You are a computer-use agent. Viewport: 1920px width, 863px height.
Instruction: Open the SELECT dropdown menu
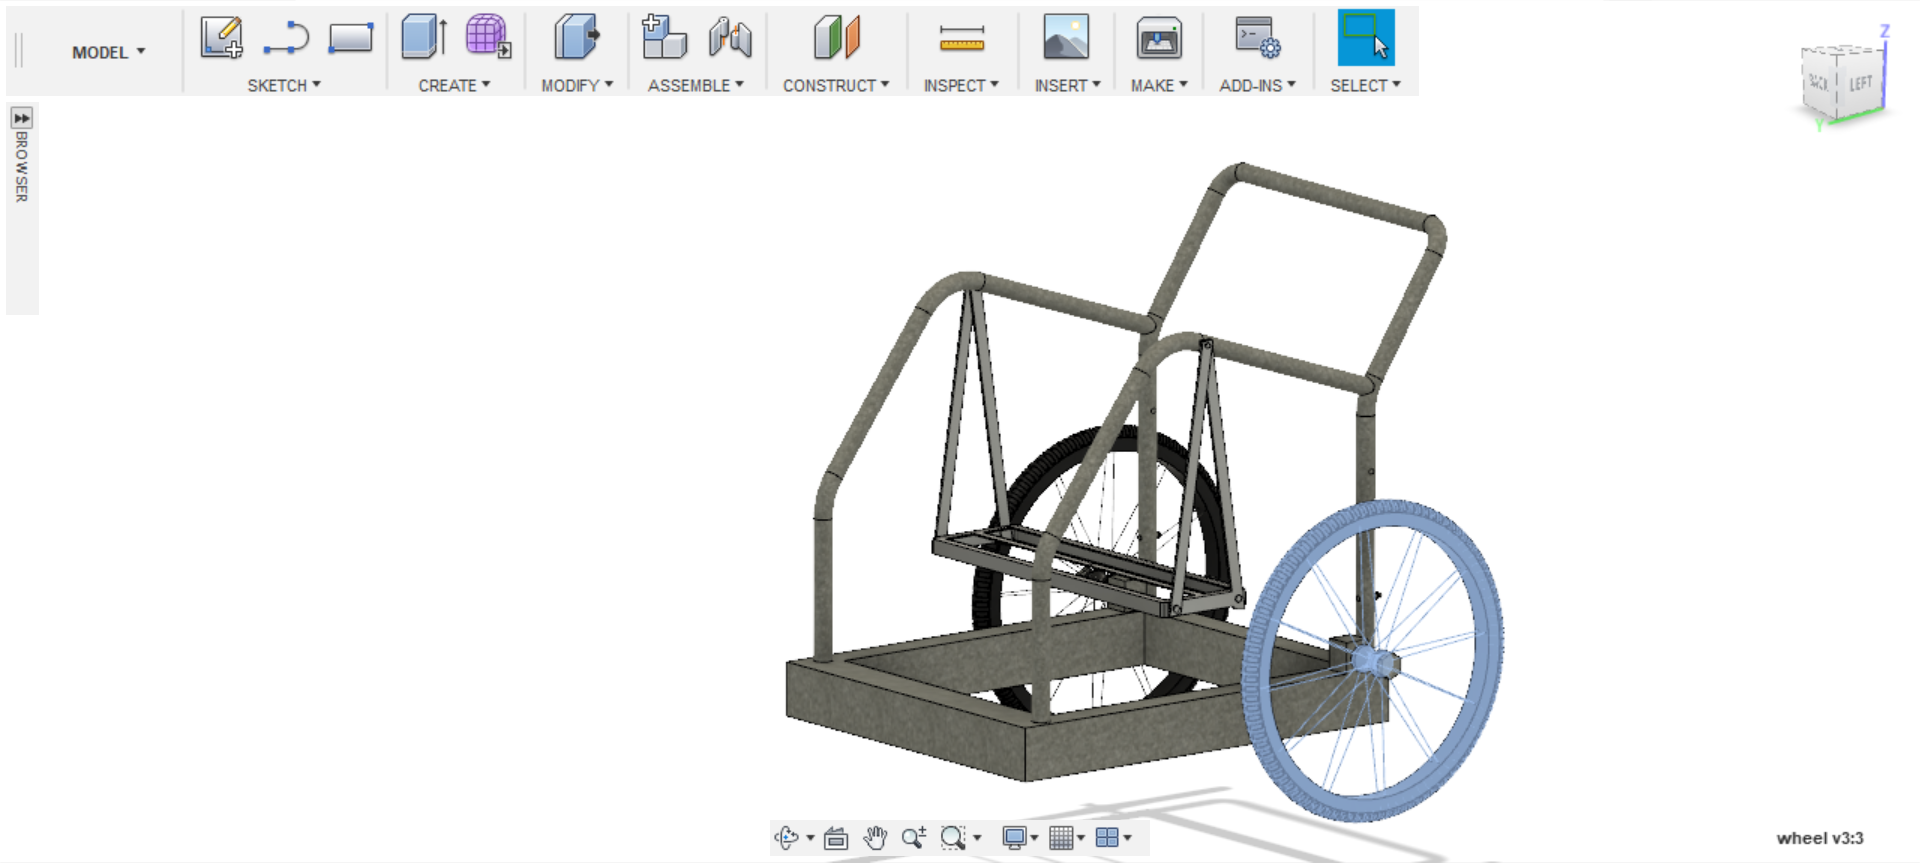tap(1365, 86)
